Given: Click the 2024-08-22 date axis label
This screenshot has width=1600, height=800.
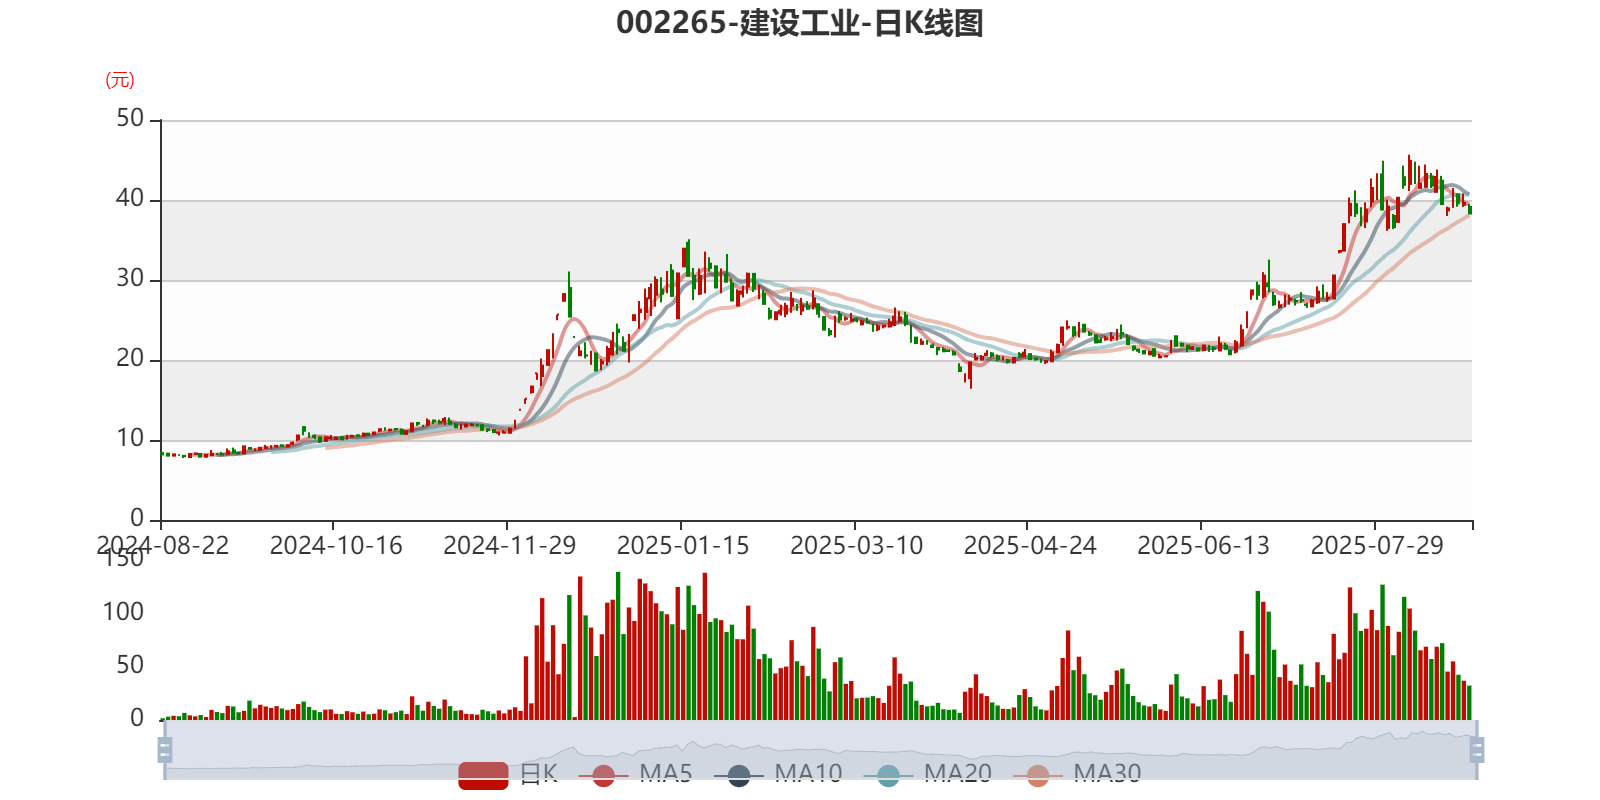Looking at the screenshot, I should point(162,545).
